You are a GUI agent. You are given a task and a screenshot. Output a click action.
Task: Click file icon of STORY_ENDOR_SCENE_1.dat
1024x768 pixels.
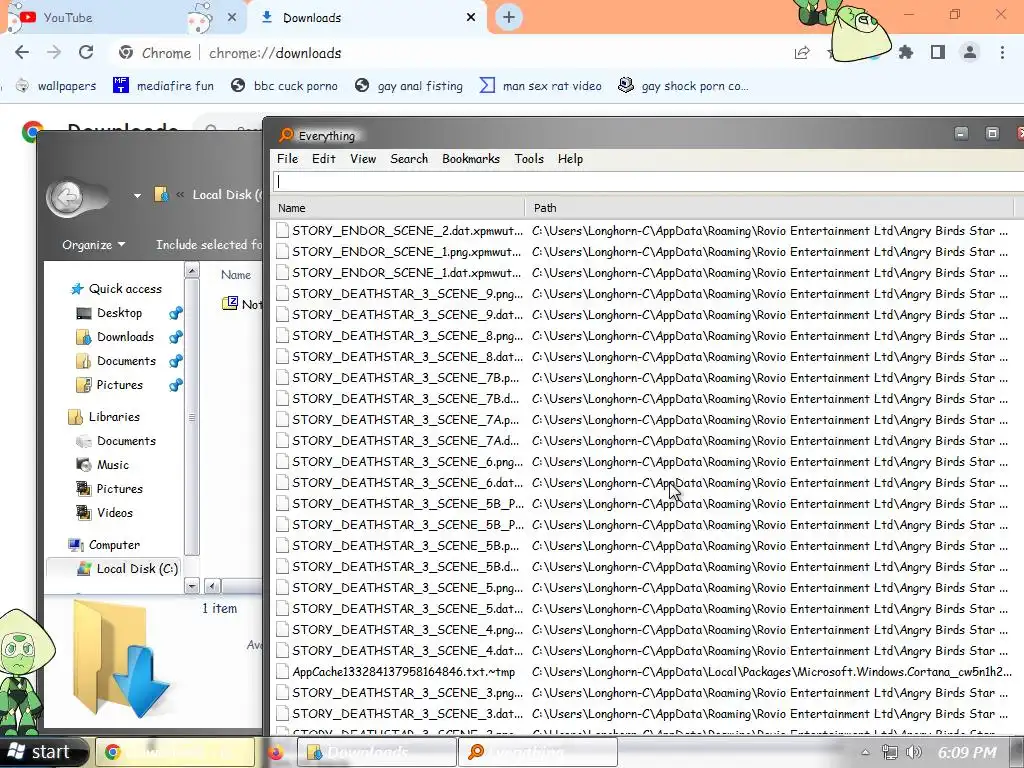[282, 272]
